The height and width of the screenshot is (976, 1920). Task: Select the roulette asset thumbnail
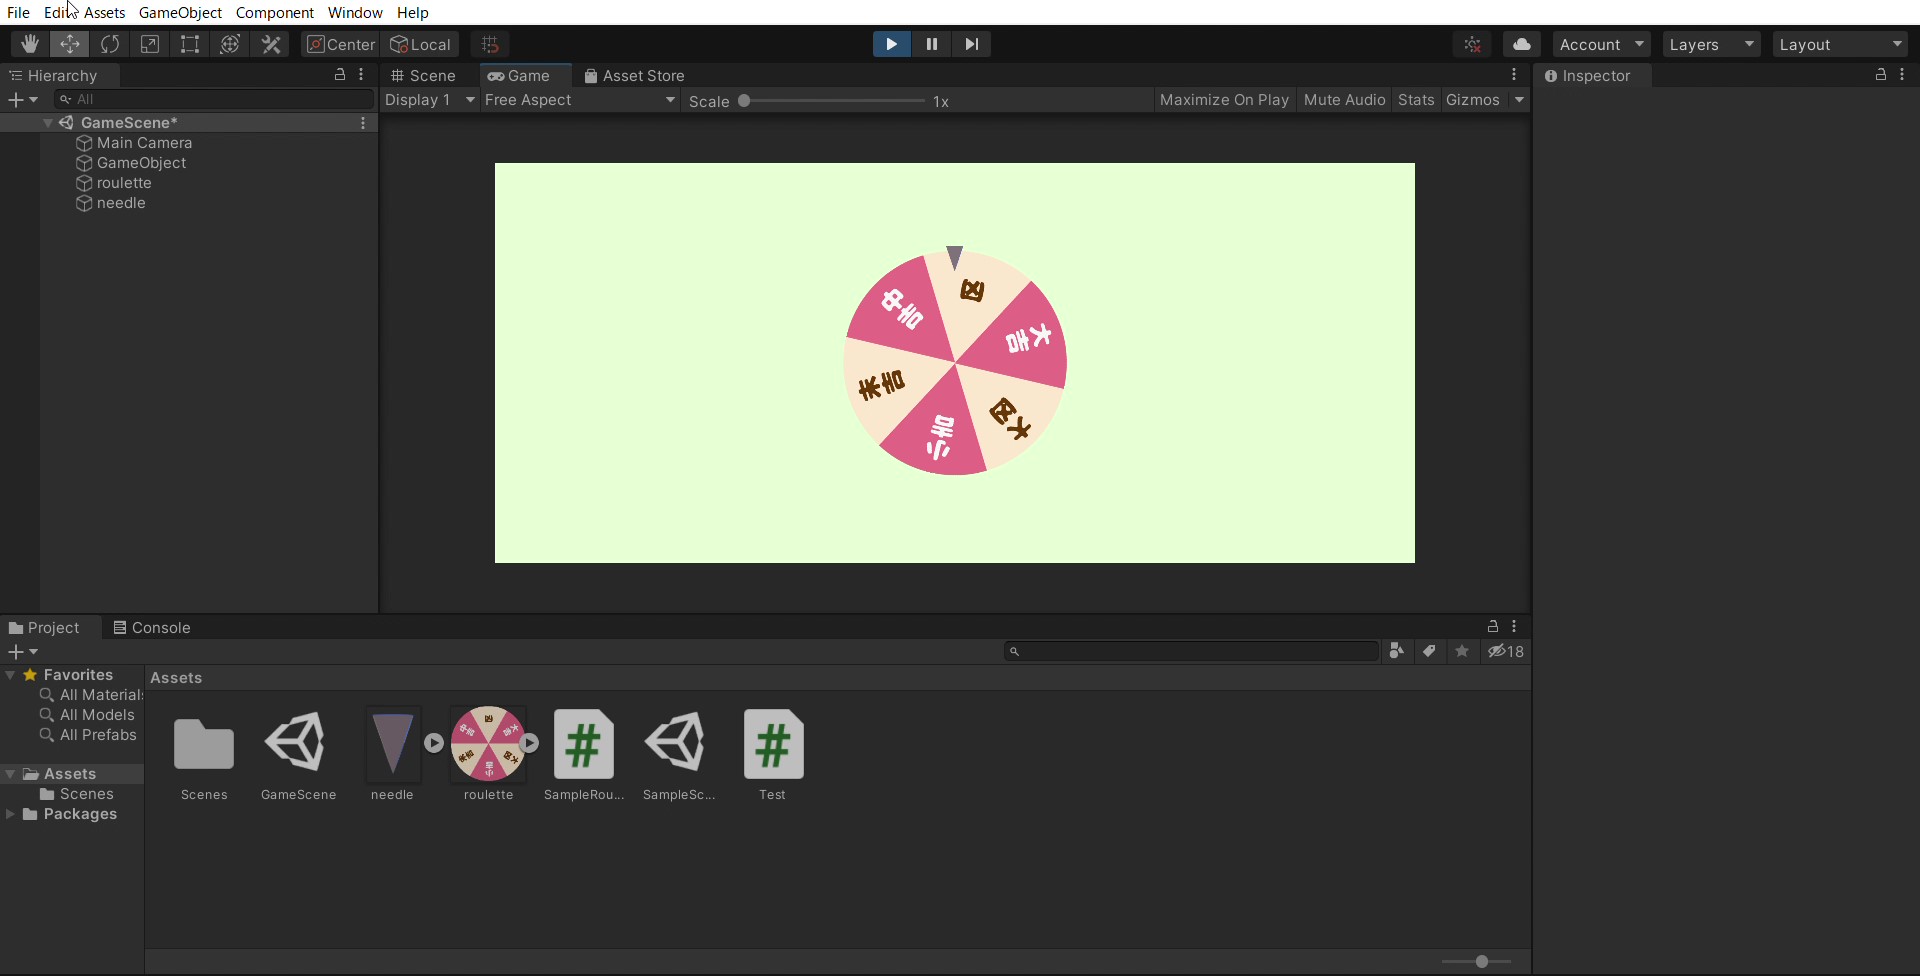(x=488, y=744)
